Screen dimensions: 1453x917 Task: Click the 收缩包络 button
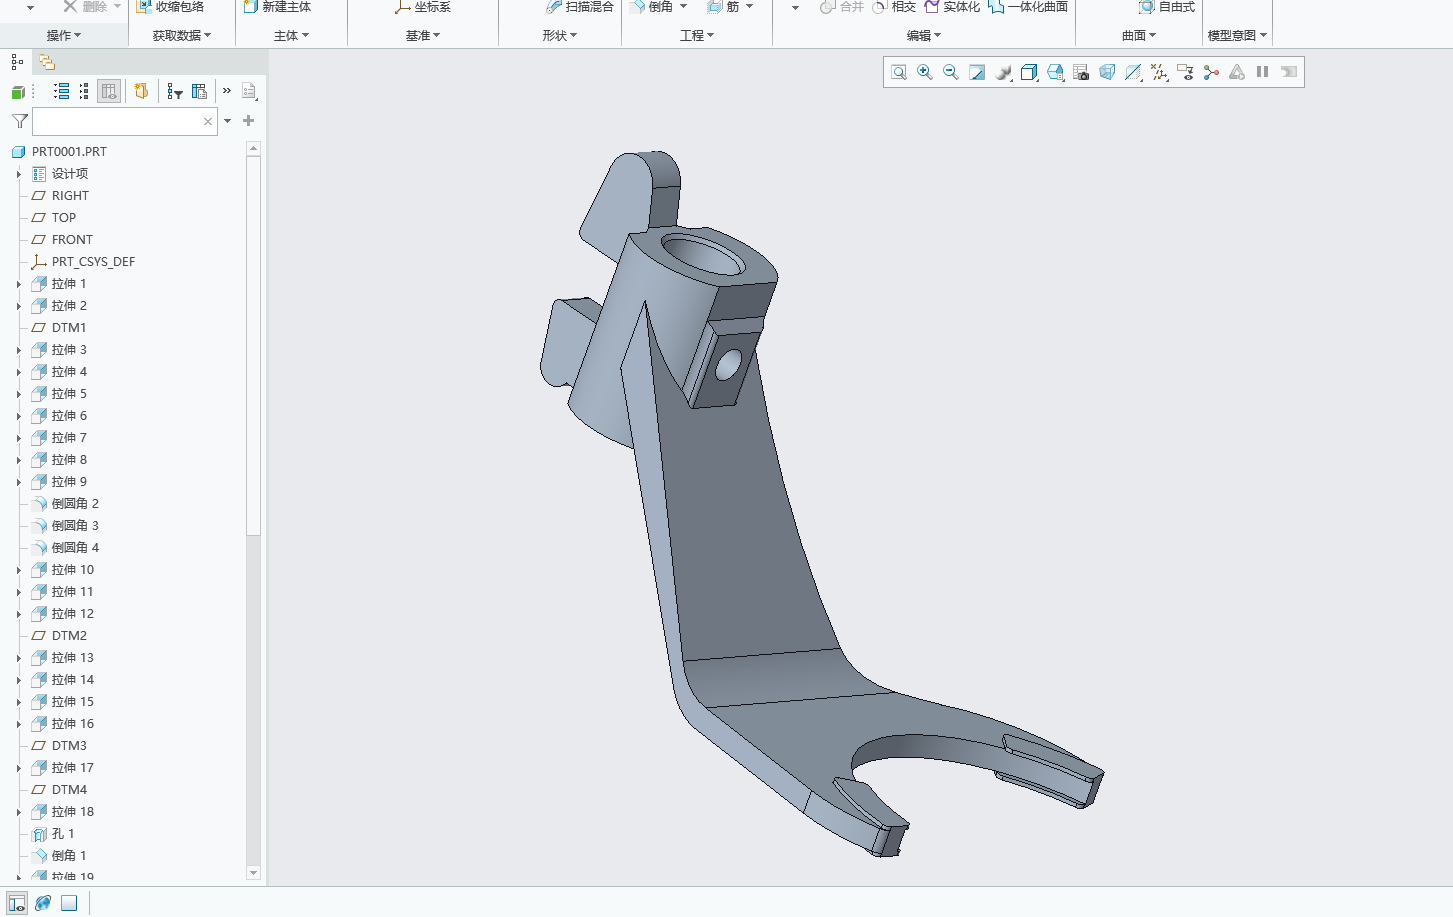click(170, 6)
